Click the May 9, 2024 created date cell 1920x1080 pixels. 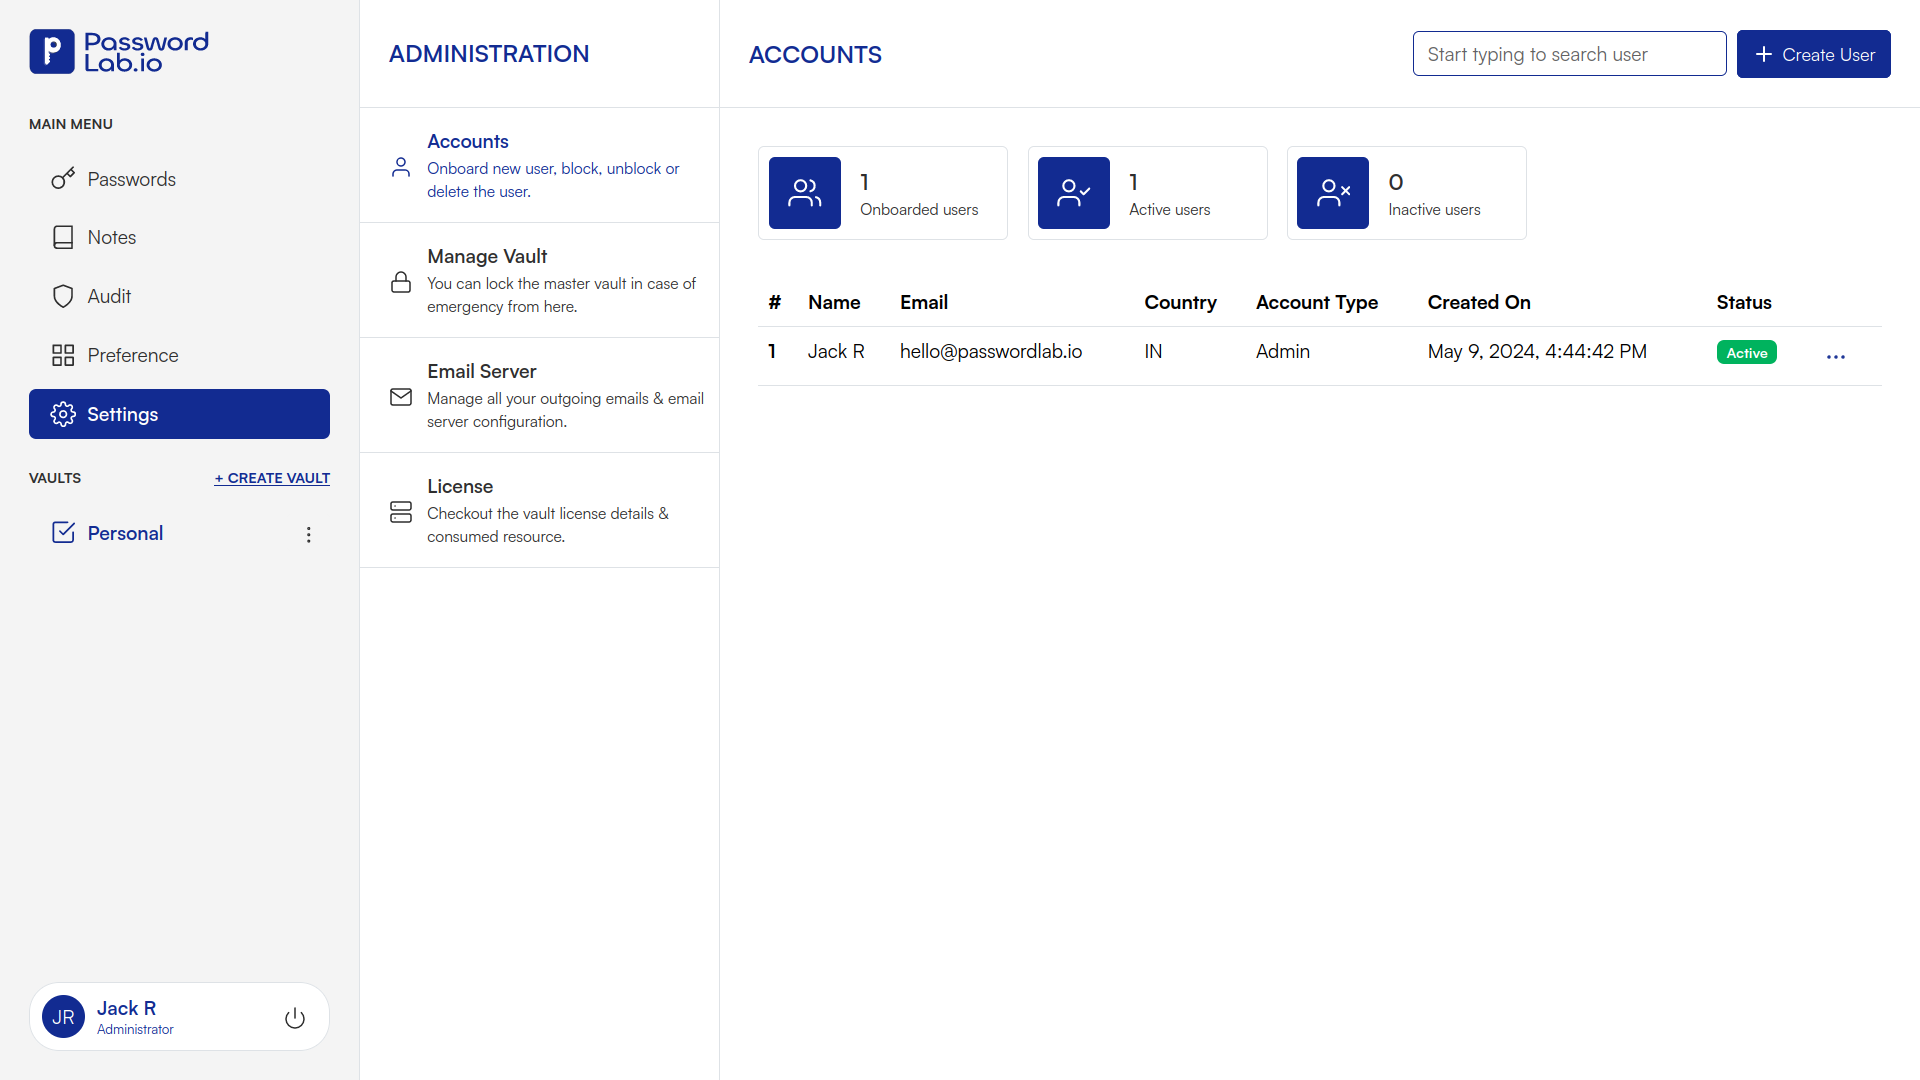1536,351
